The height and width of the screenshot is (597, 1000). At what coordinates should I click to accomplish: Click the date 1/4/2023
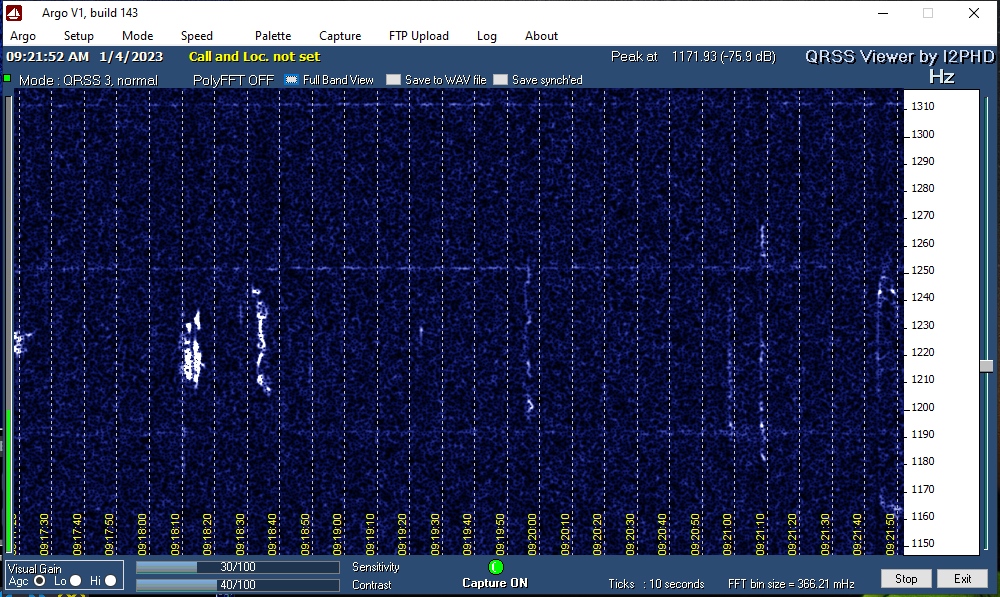tap(131, 56)
